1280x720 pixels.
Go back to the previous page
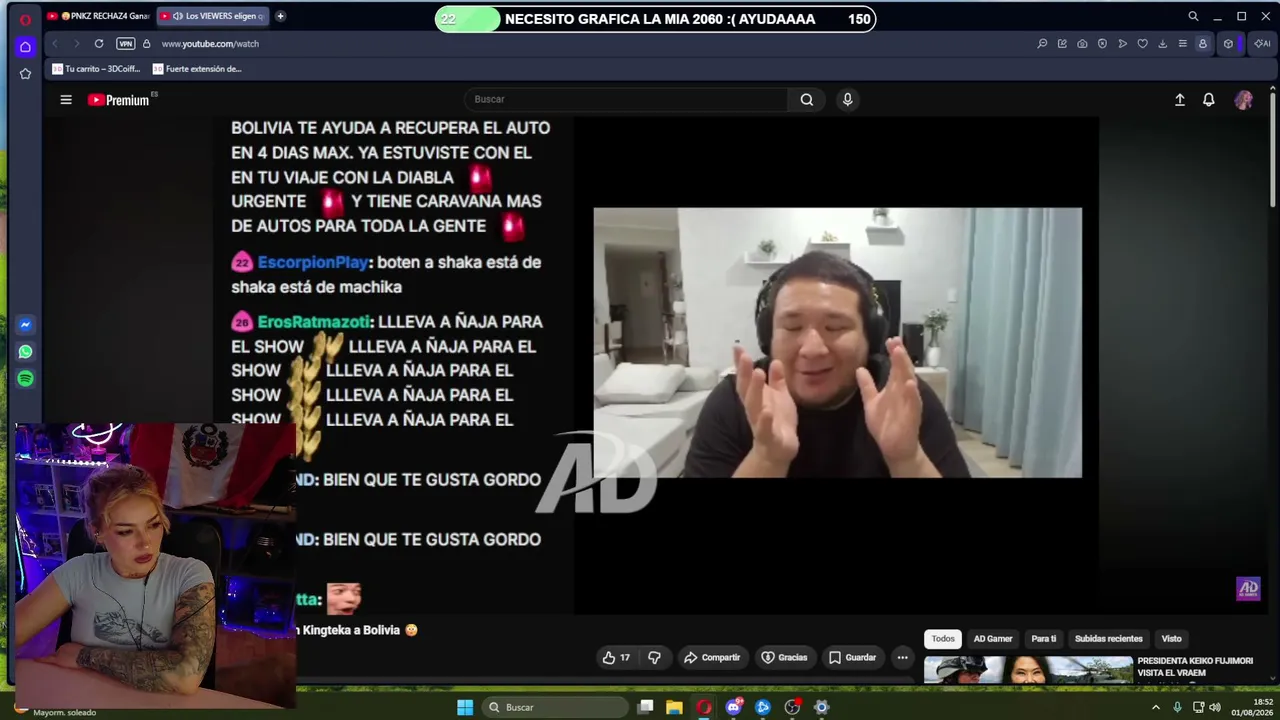(55, 44)
